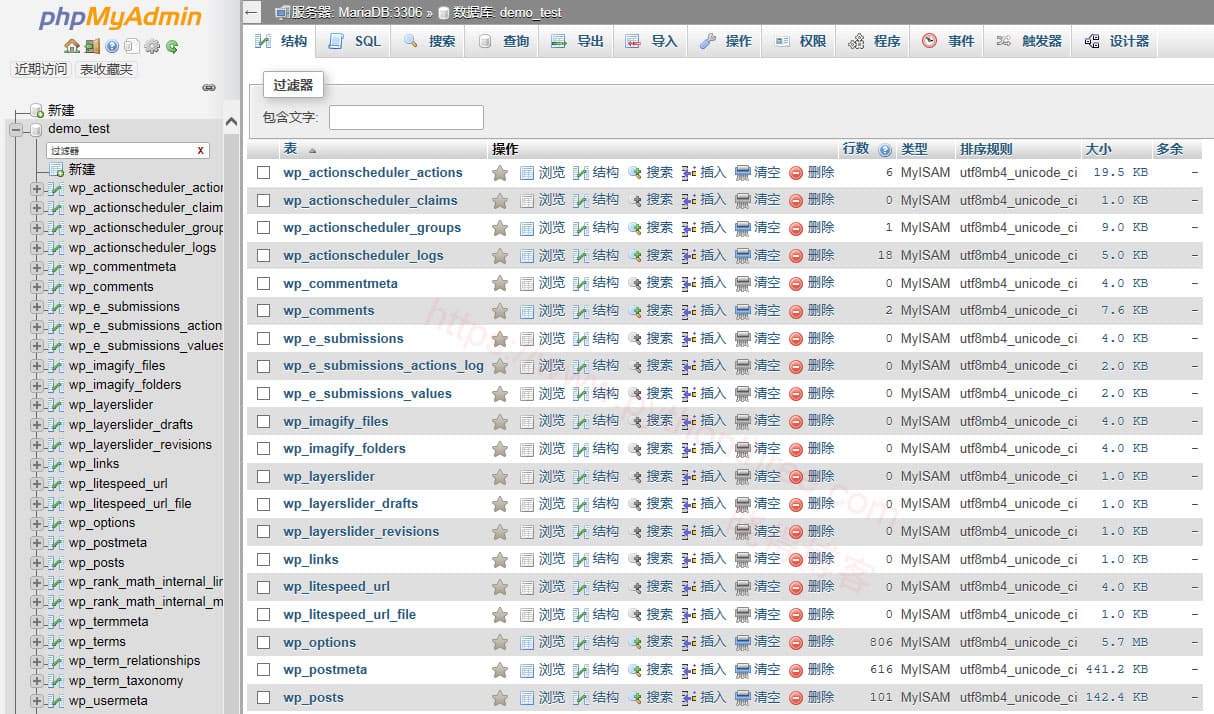Click the browse icon for wp_posts
This screenshot has height=714, width=1214.
point(527,698)
